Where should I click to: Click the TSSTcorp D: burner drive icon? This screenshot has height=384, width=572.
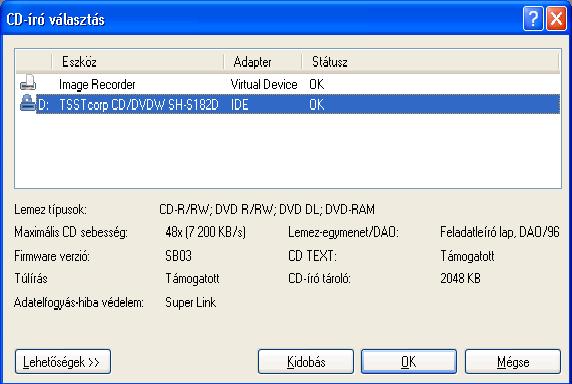point(28,103)
